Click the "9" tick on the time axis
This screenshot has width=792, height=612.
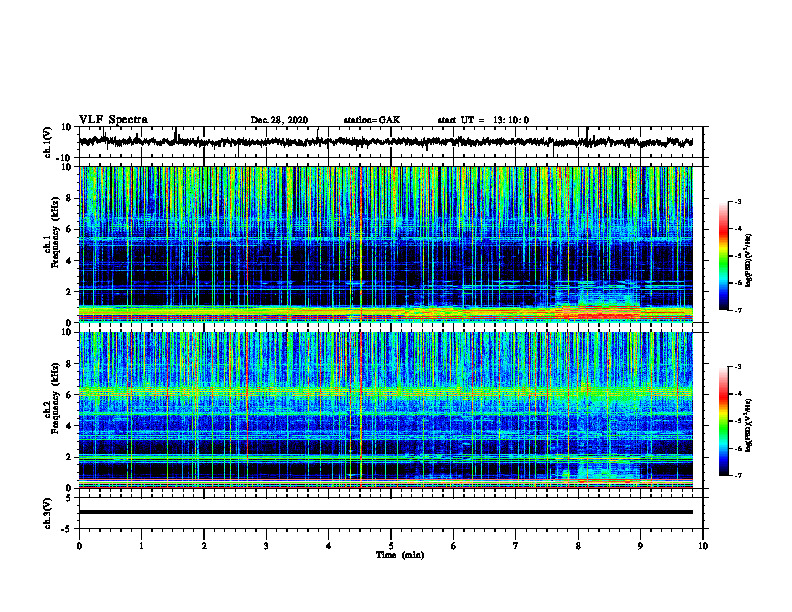[640, 546]
